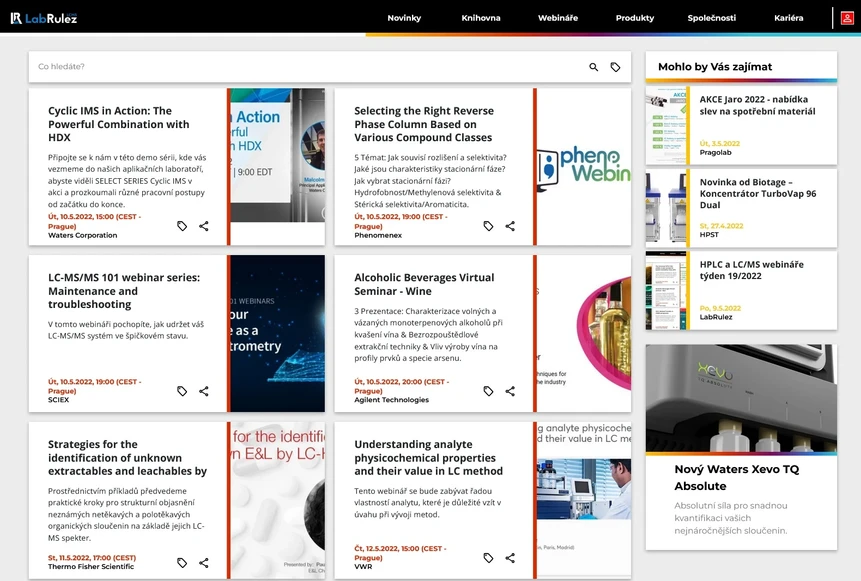Click 'Phenomenex' company name

[x=378, y=235]
